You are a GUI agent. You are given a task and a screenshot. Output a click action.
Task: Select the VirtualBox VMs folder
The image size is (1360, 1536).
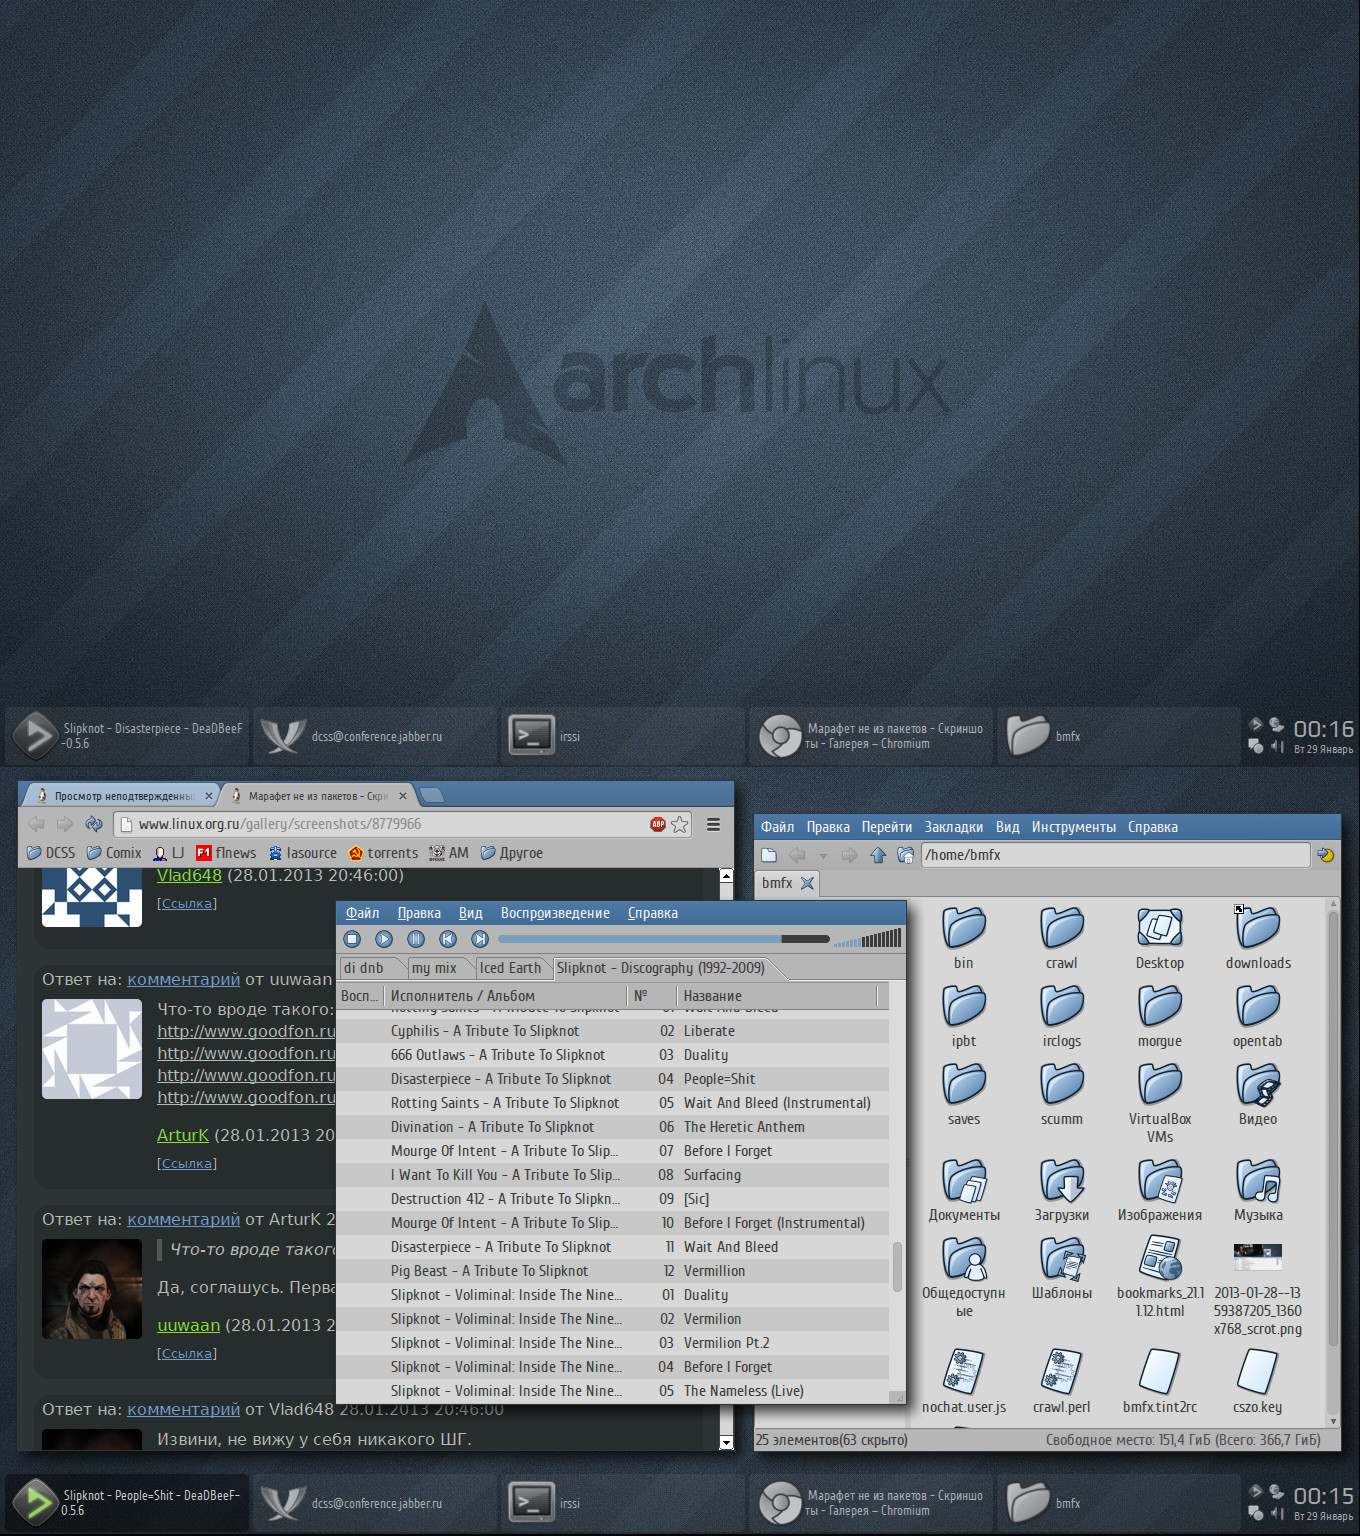click(x=1160, y=1084)
